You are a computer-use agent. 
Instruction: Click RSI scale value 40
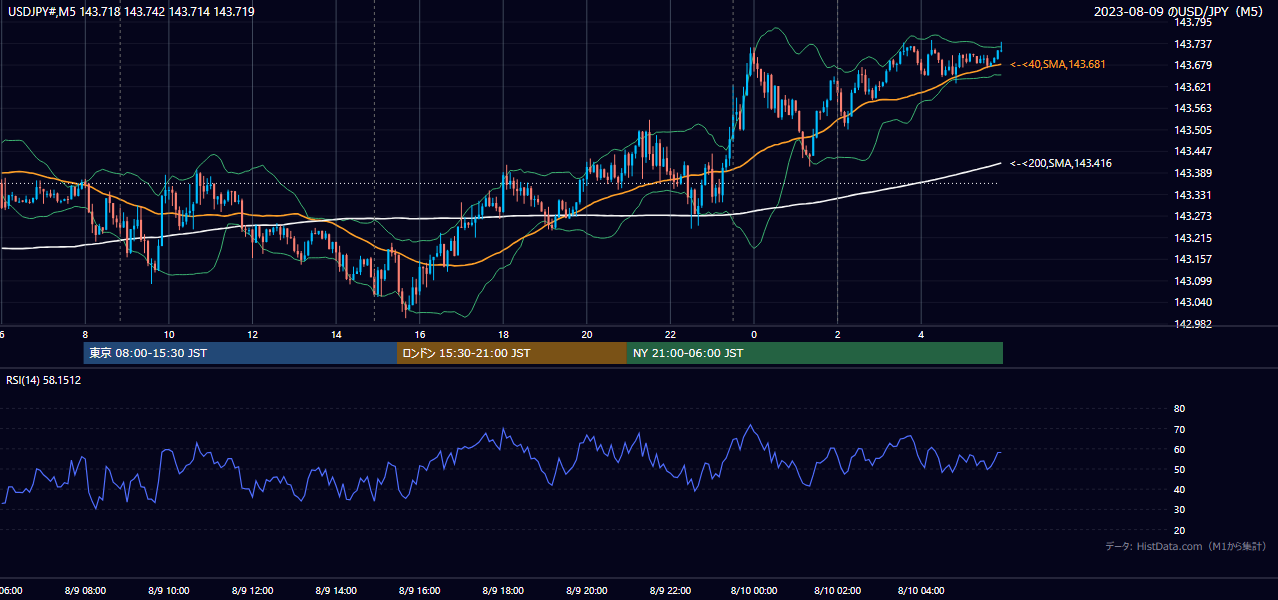(x=1179, y=490)
